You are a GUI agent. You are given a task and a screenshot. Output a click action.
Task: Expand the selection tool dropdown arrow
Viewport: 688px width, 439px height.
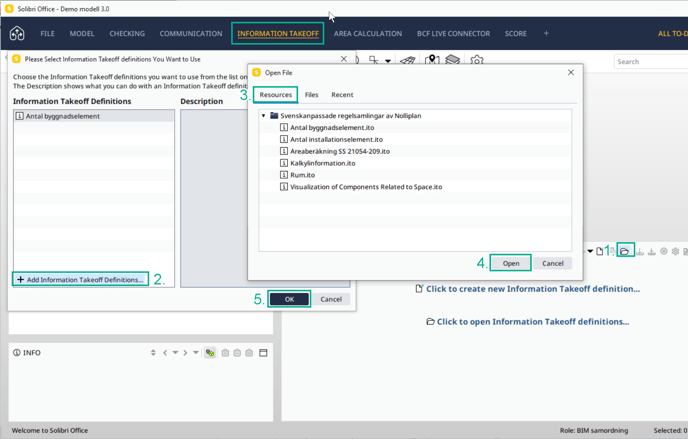(x=388, y=61)
